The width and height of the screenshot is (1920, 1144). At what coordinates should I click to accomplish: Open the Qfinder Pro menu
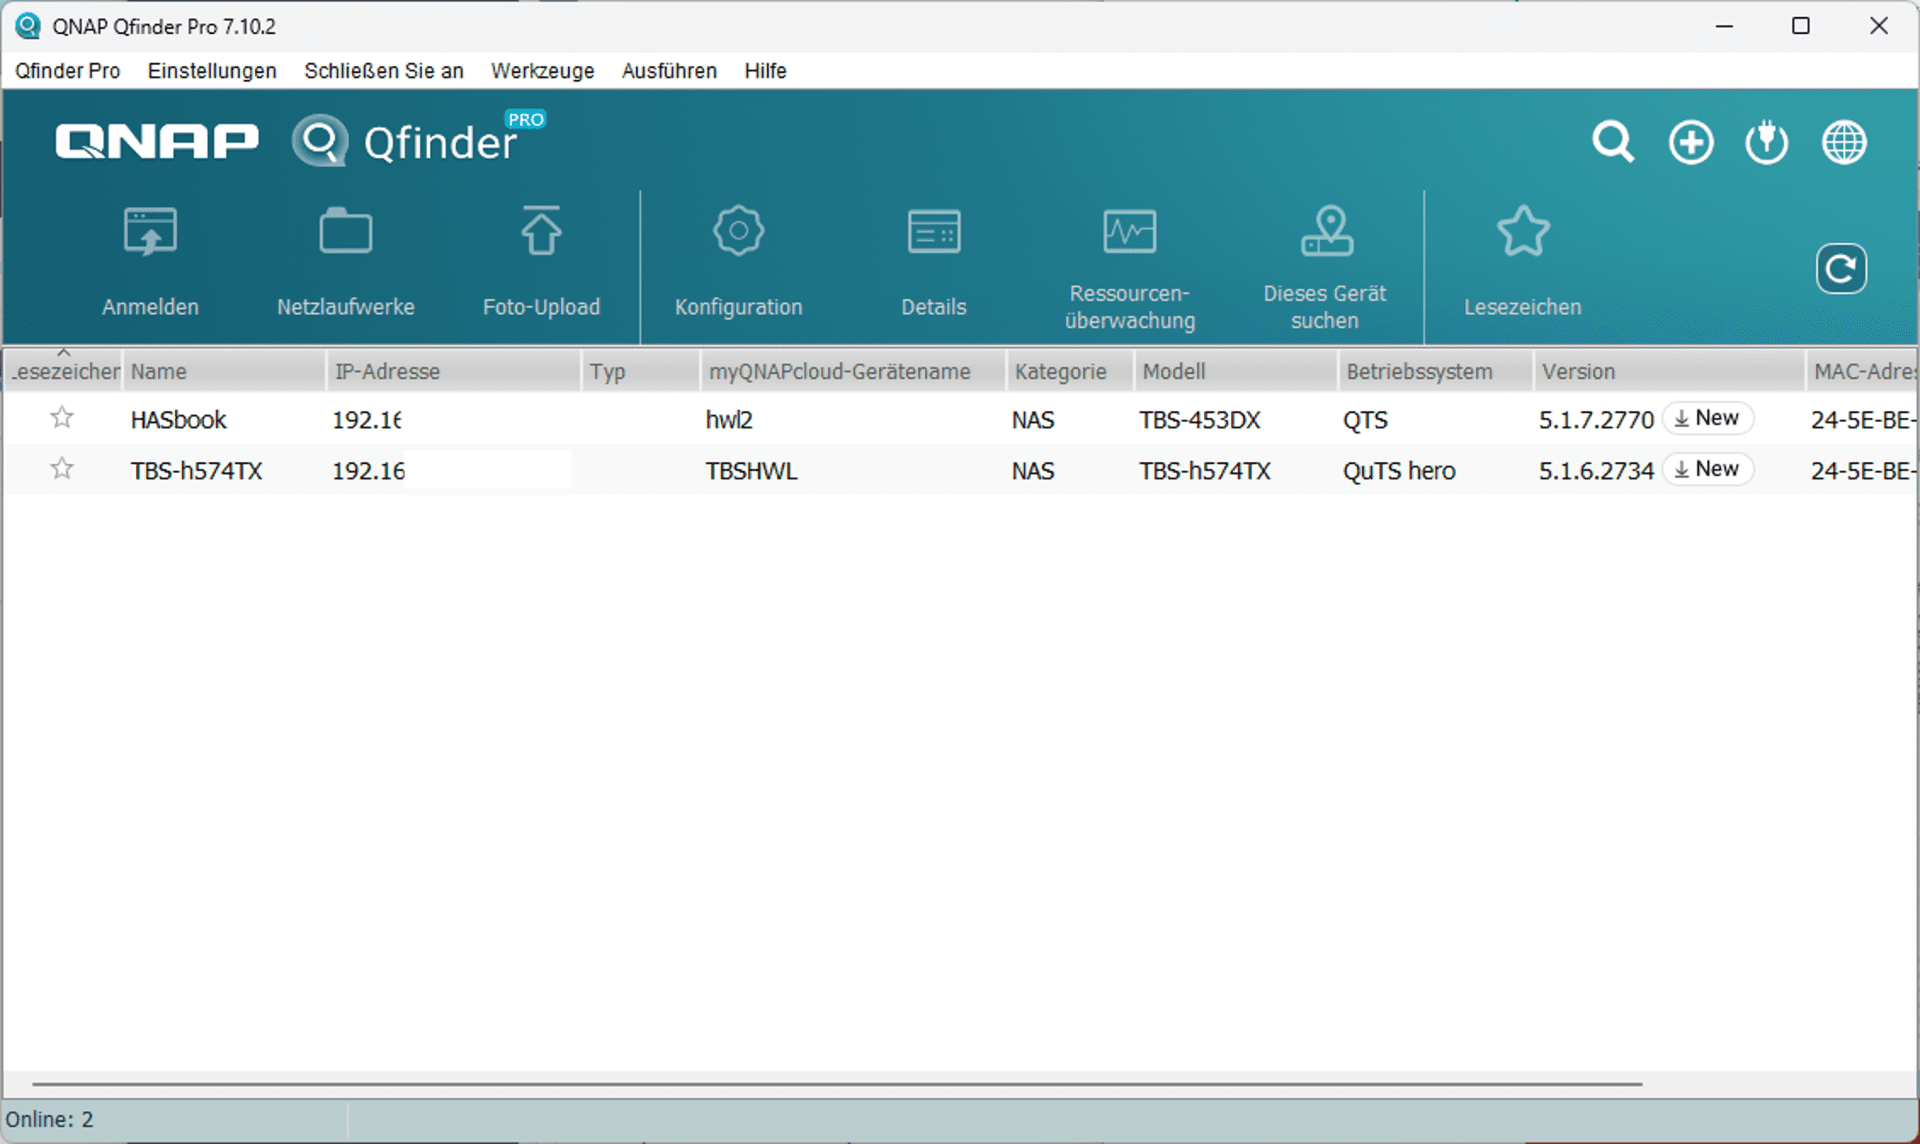point(68,71)
